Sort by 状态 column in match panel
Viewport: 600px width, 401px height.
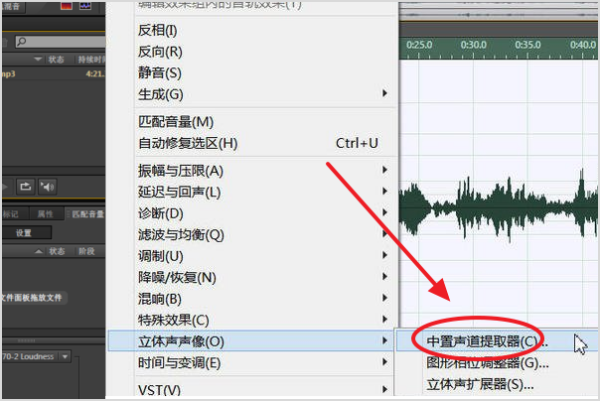click(x=57, y=251)
